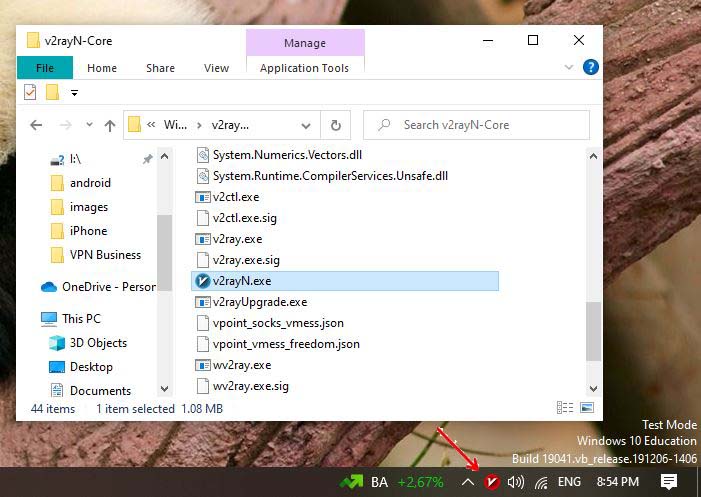701x497 pixels.
Task: Open Customize Quick Access Toolbar dropdown
Action: coord(74,93)
